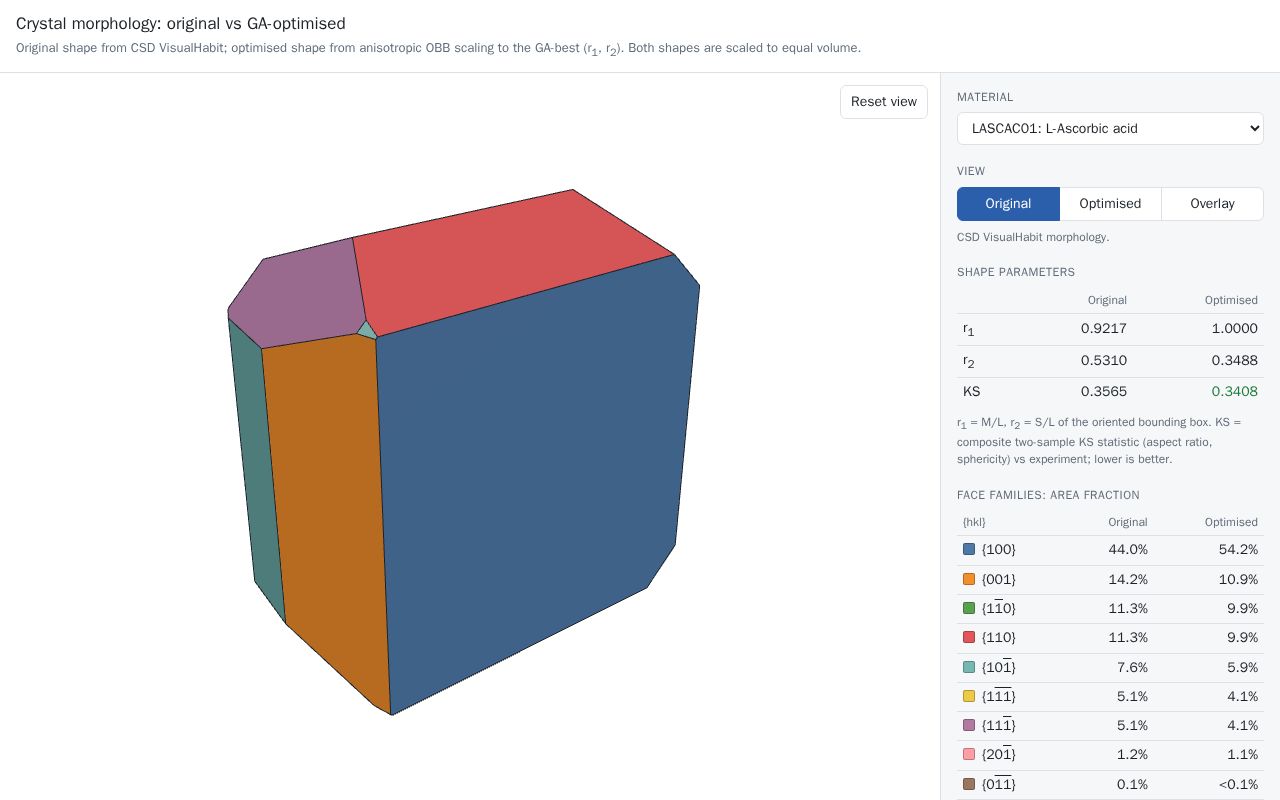Image resolution: width=1280 pixels, height=800 pixels.
Task: Click the {10-1} original area 7.6%
Action: 1132,667
